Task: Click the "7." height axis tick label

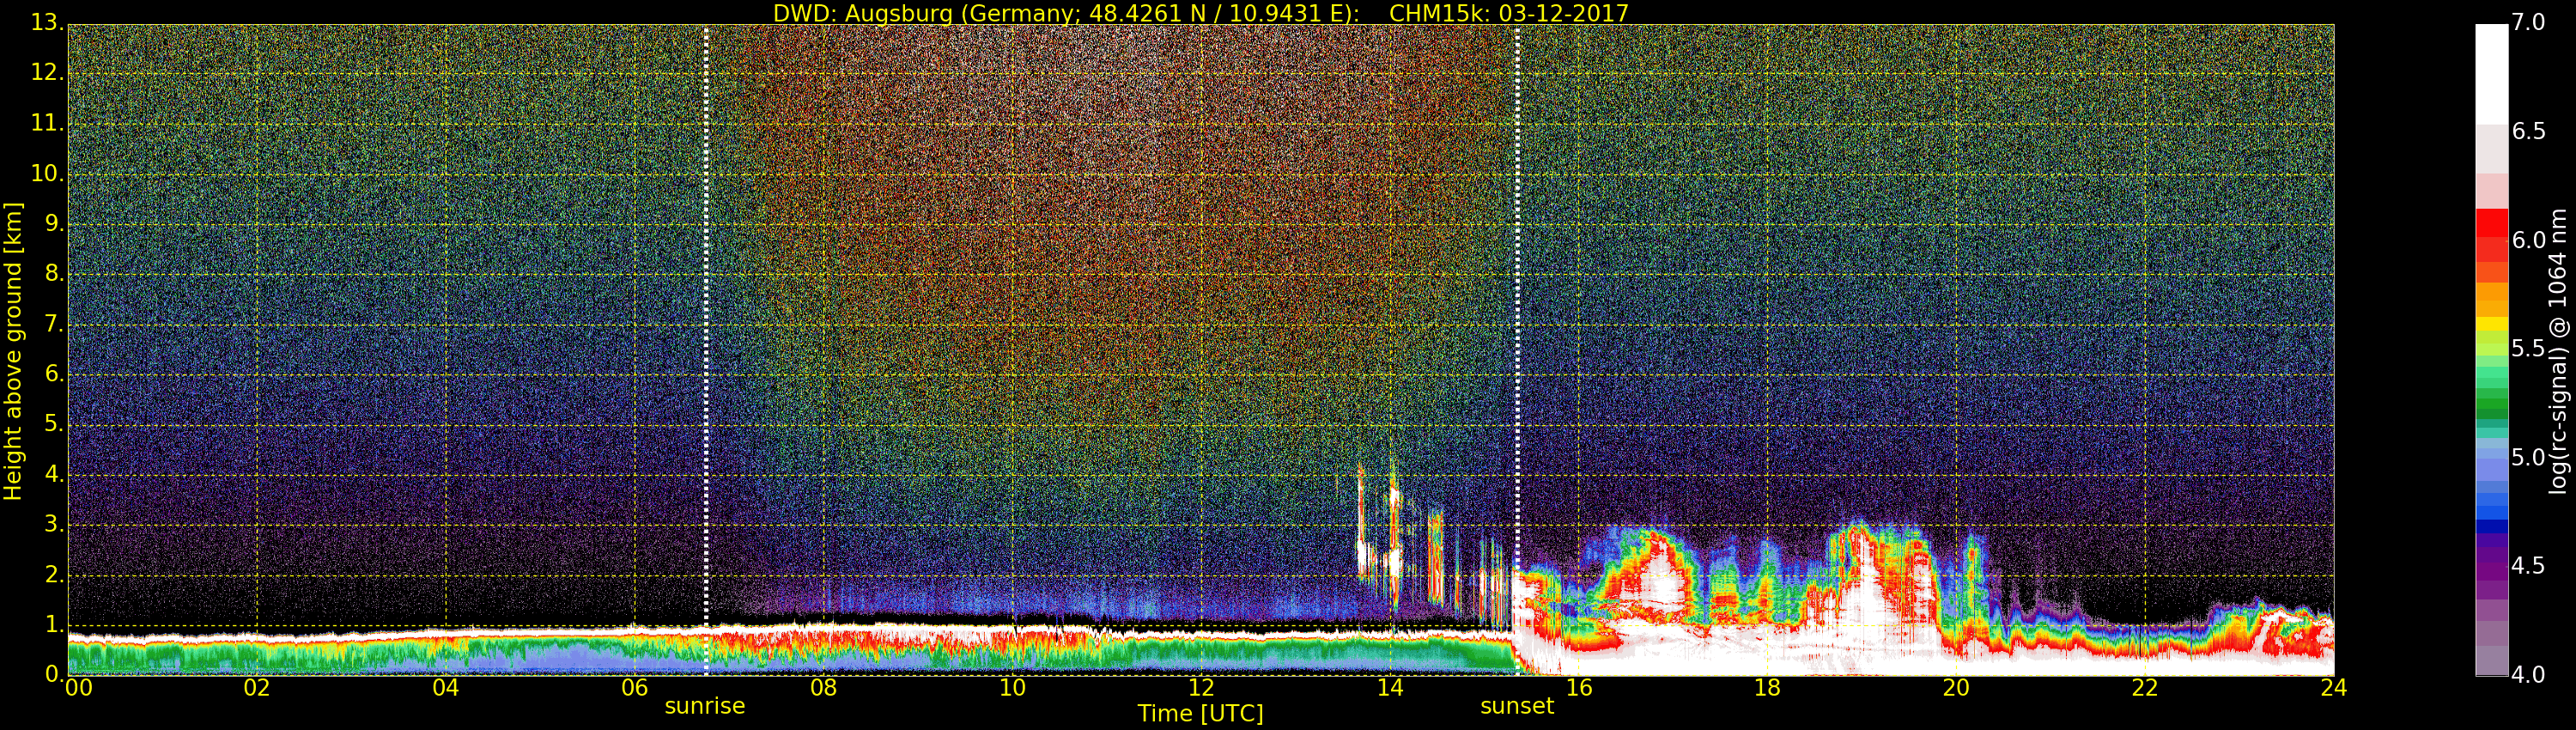Action: [54, 324]
